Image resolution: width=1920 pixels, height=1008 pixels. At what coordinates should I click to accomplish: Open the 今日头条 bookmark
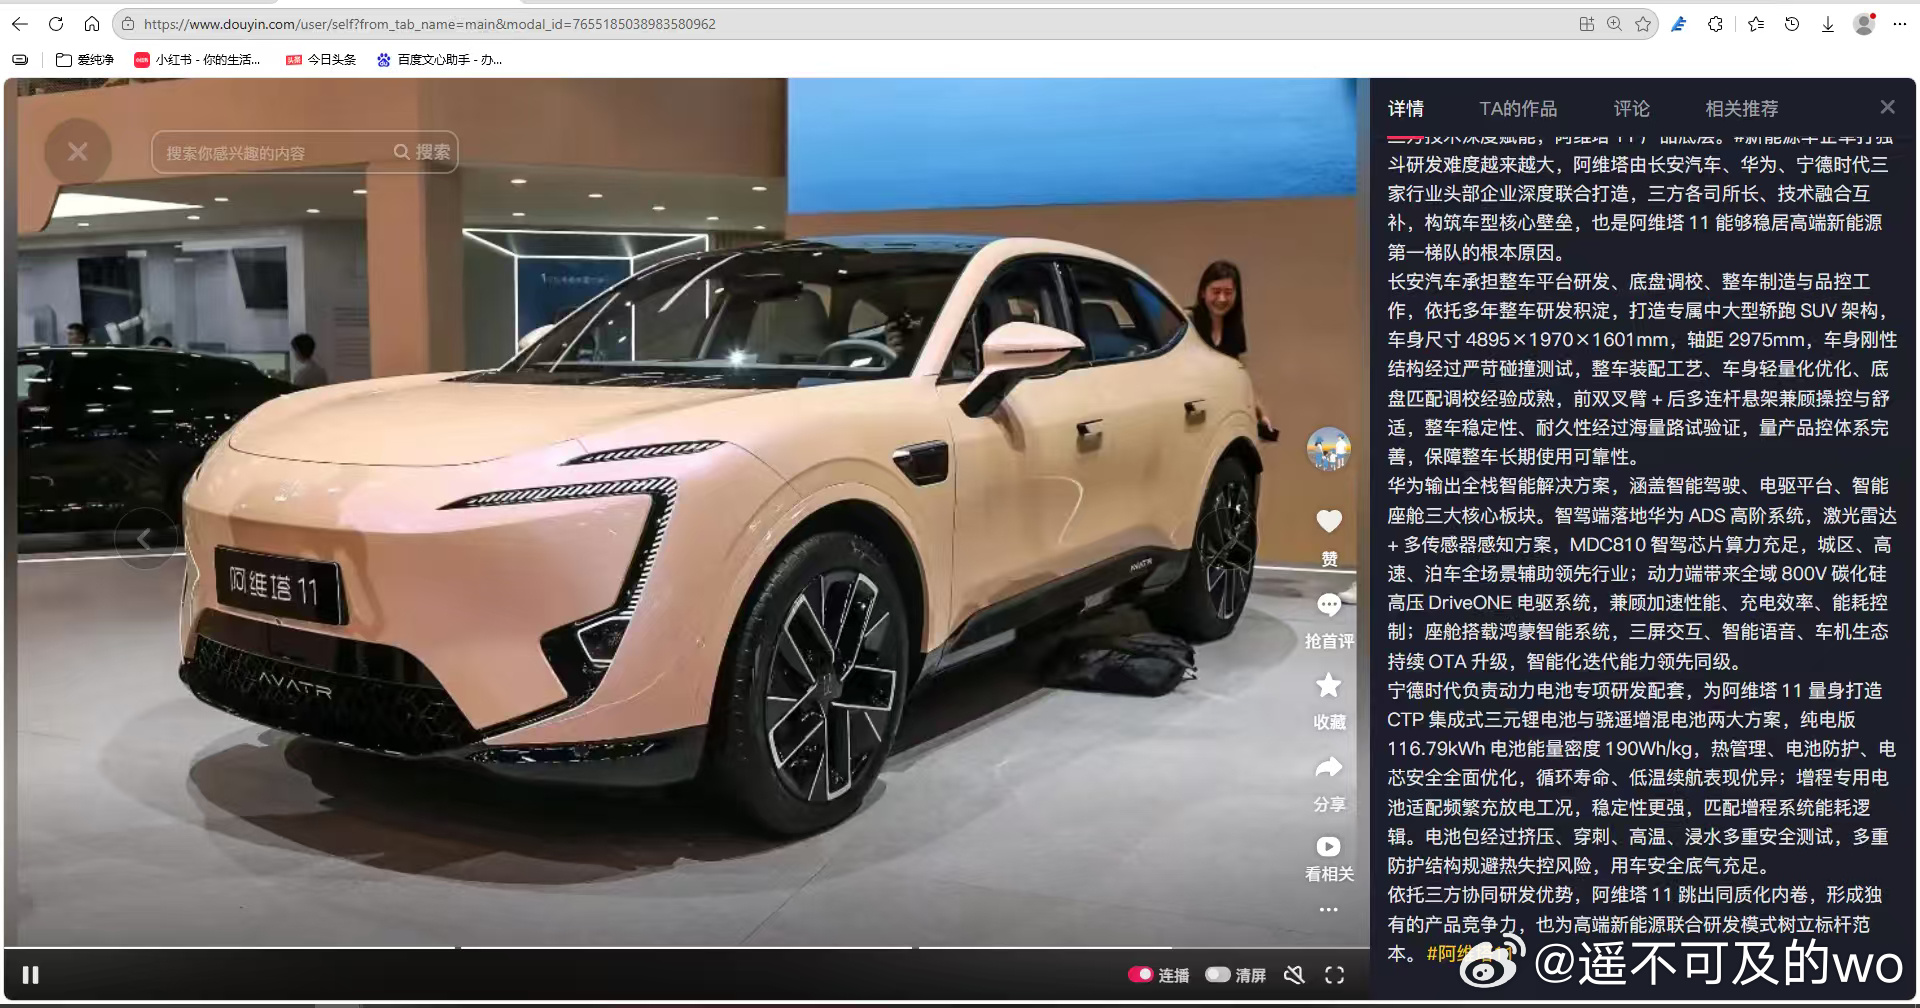321,60
